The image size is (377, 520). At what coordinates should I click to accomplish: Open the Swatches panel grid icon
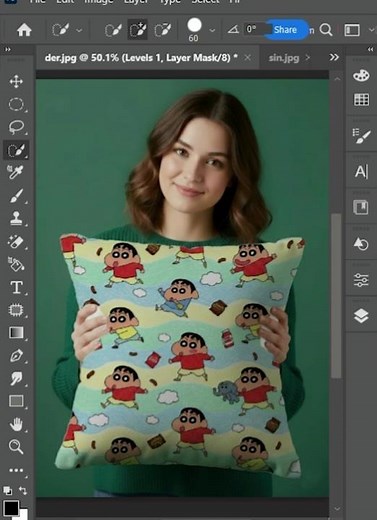361,99
